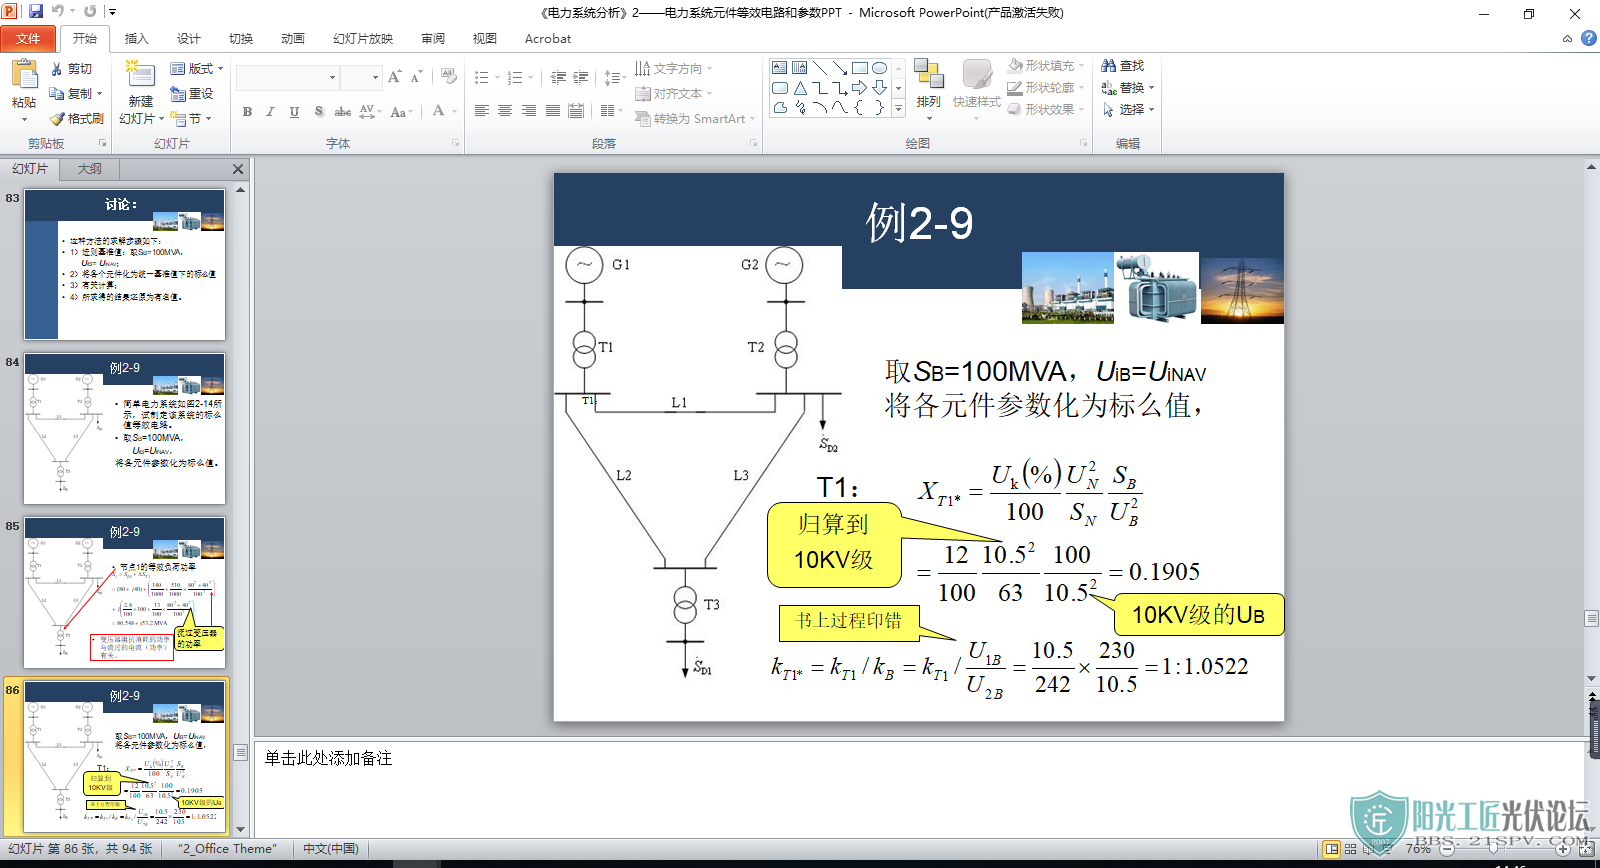The width and height of the screenshot is (1600, 868).
Task: Click the Undo arrow in quick access toolbar
Action: [x=58, y=12]
